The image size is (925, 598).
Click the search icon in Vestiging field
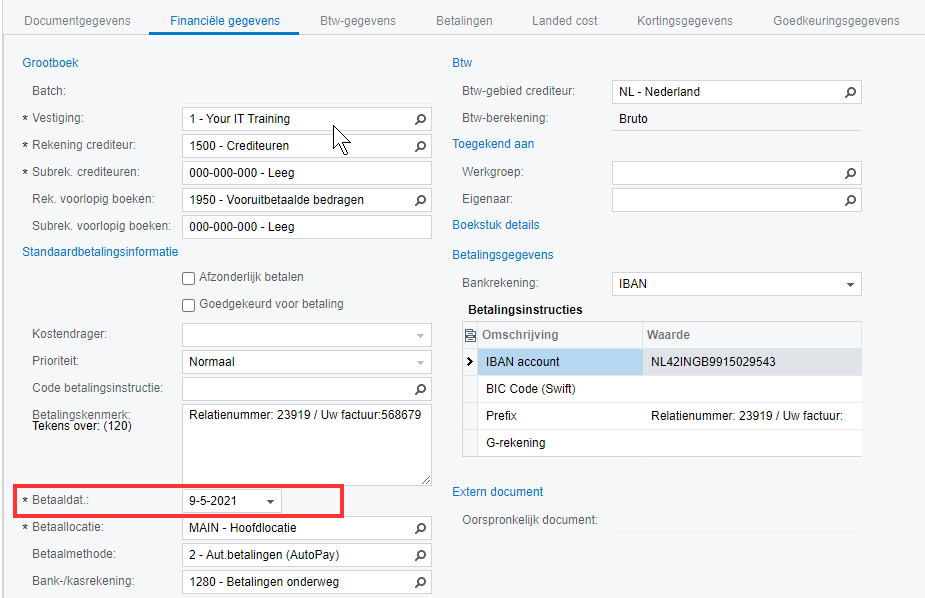pos(421,119)
